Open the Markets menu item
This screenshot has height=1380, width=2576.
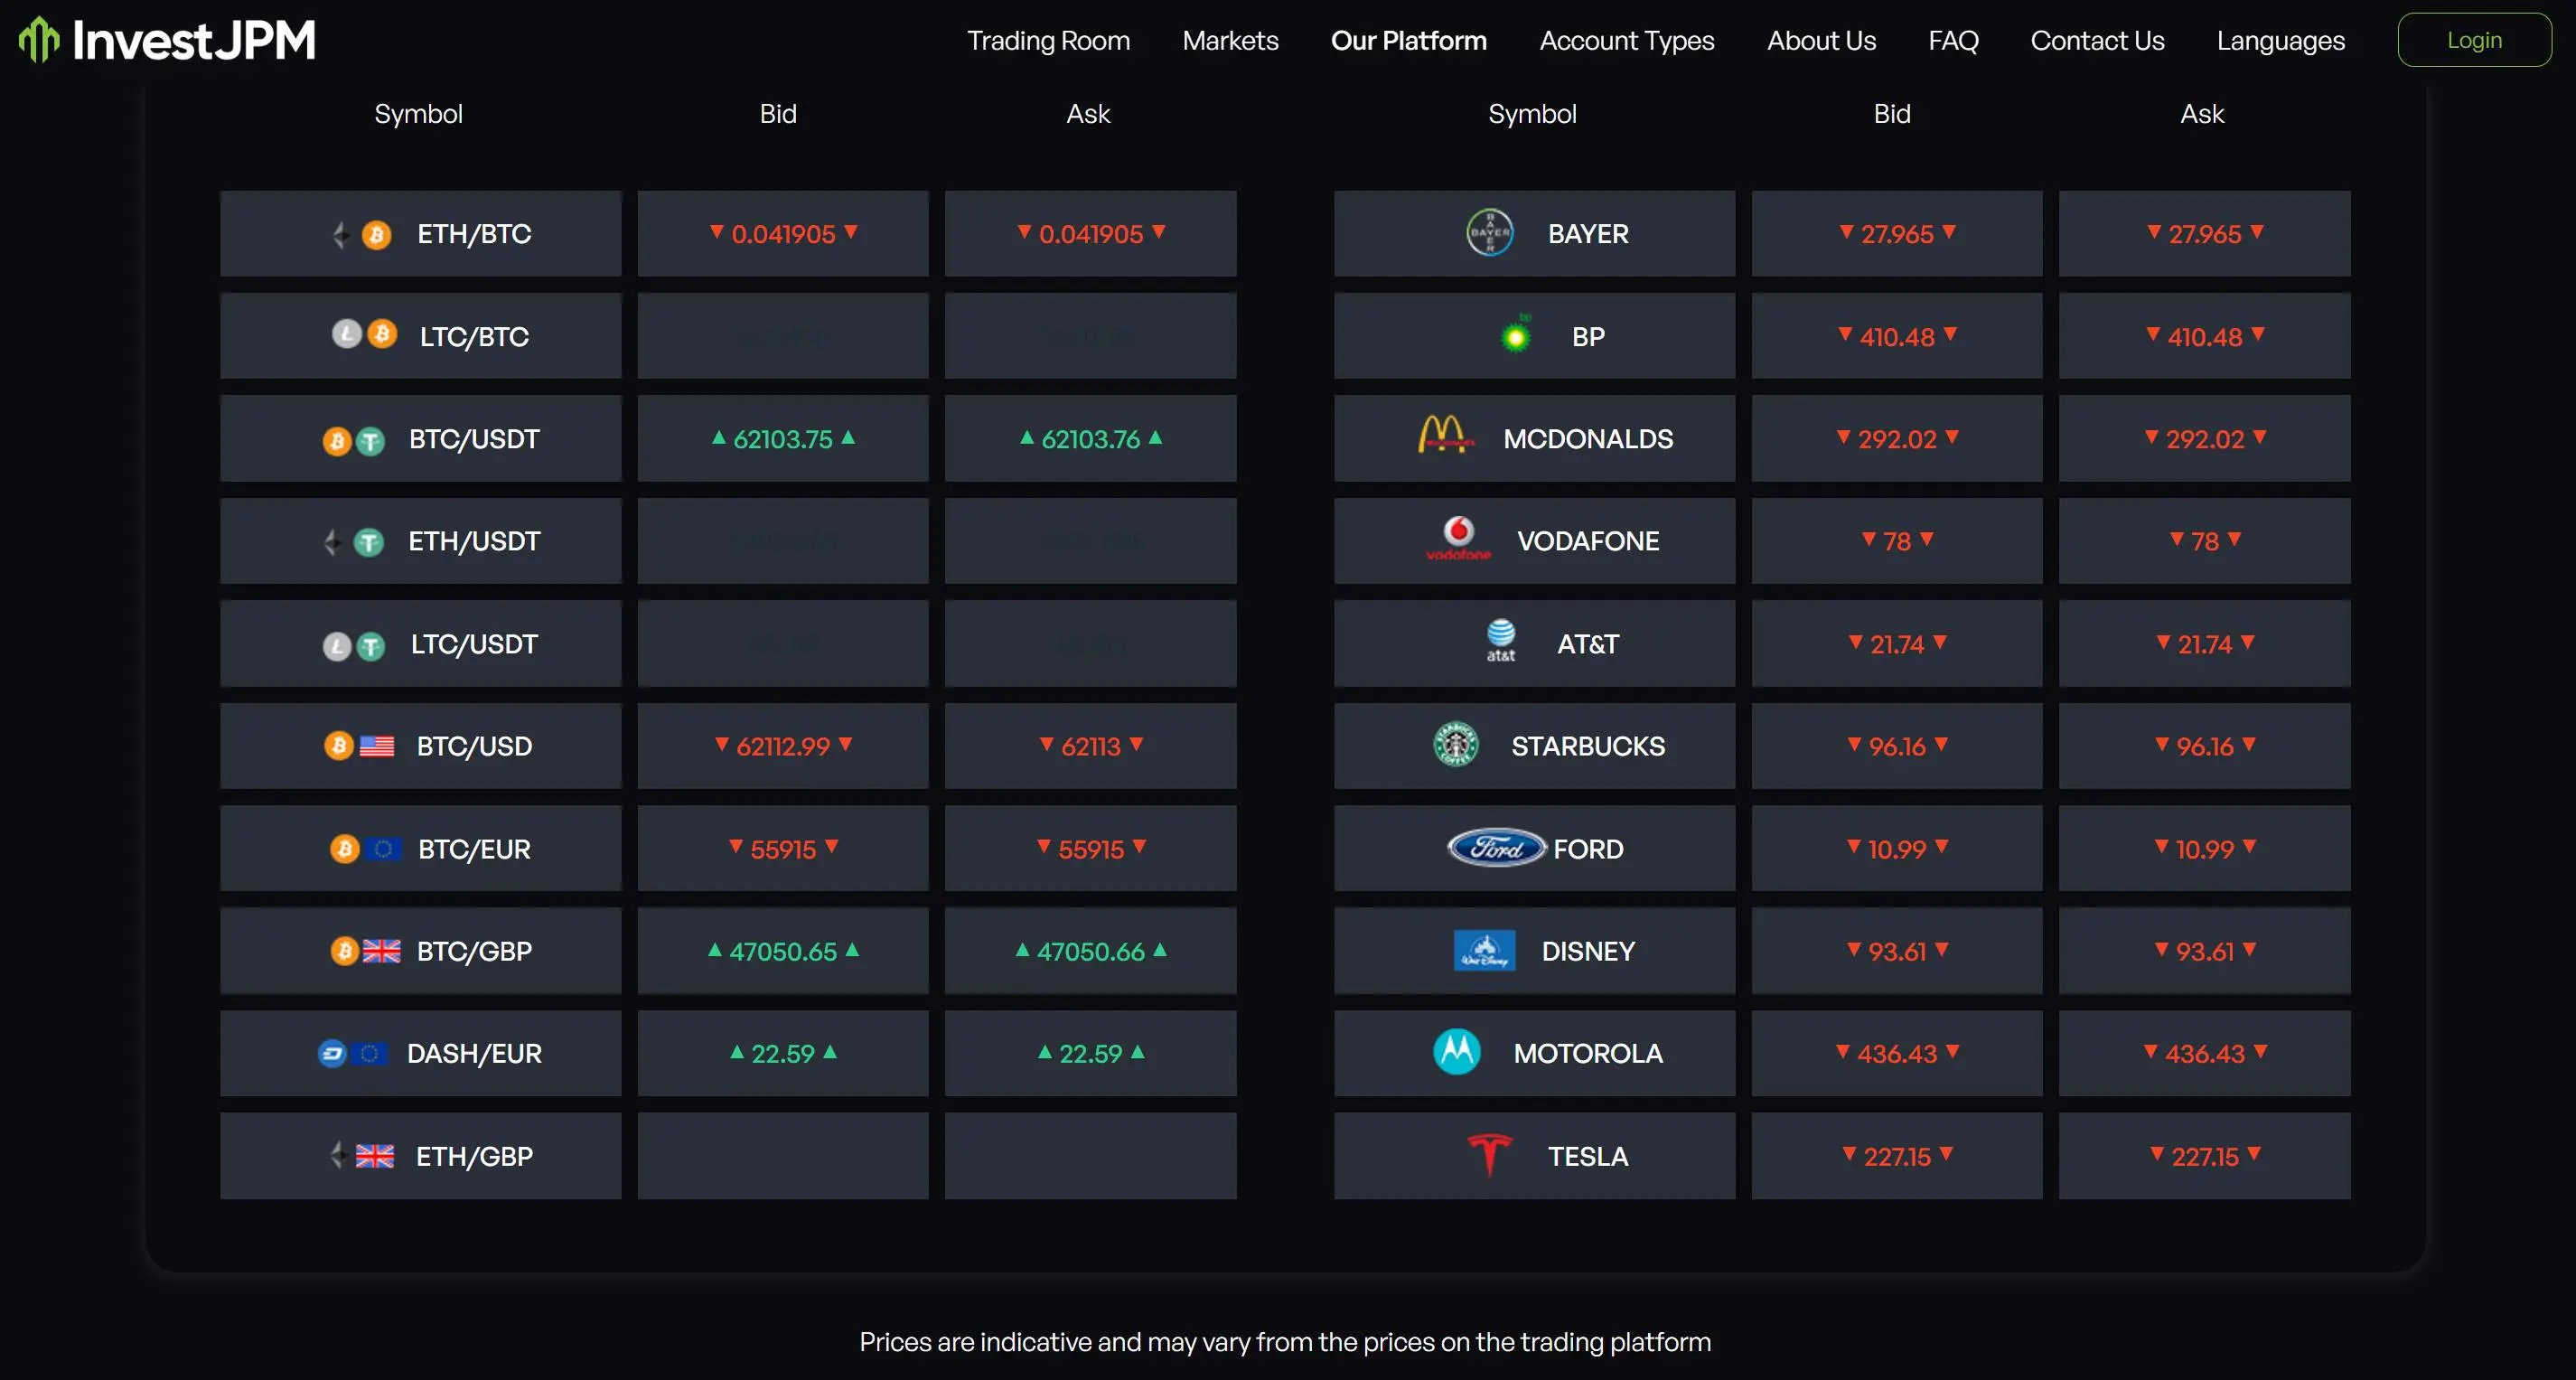point(1230,40)
